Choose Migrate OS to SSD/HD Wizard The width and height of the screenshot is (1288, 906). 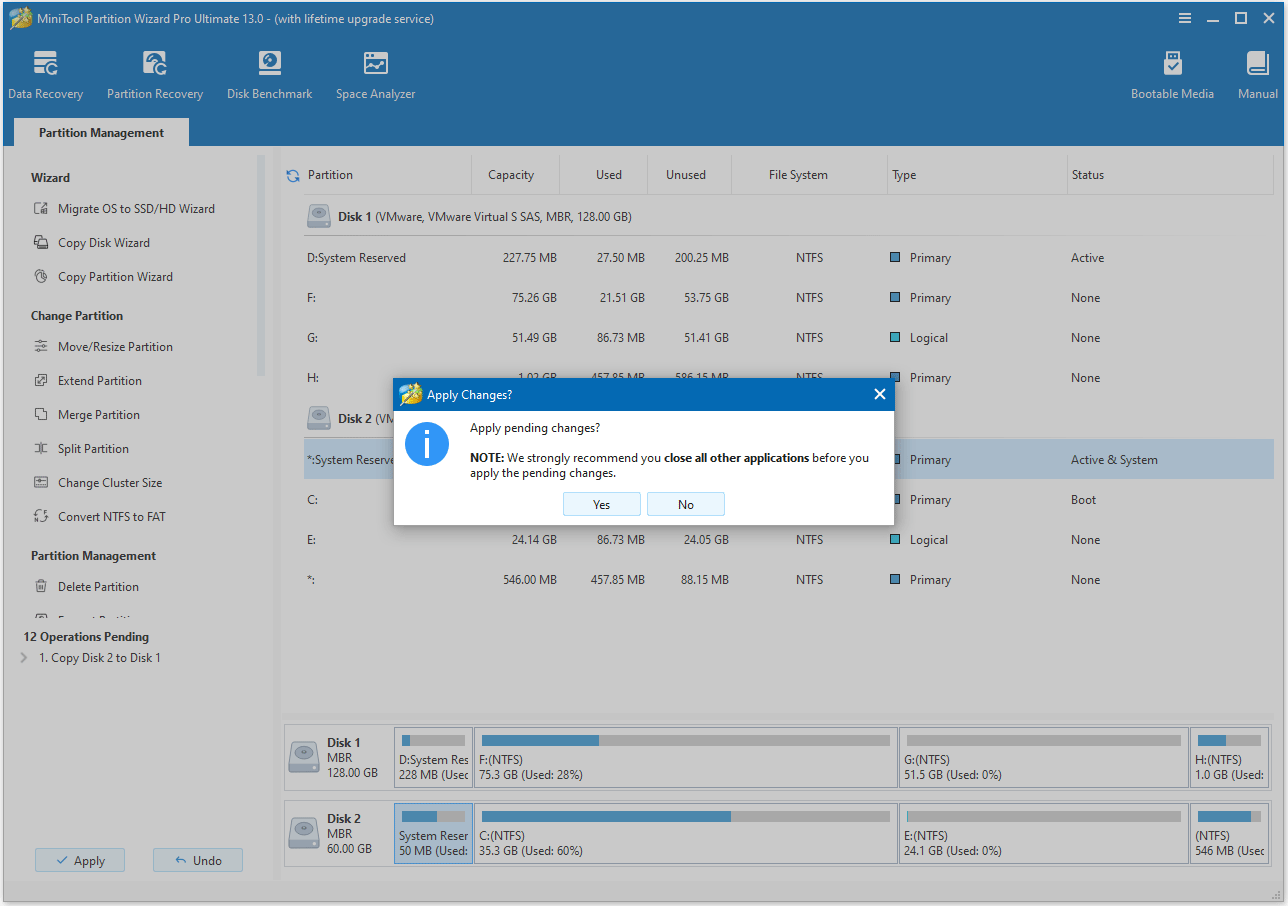[135, 209]
